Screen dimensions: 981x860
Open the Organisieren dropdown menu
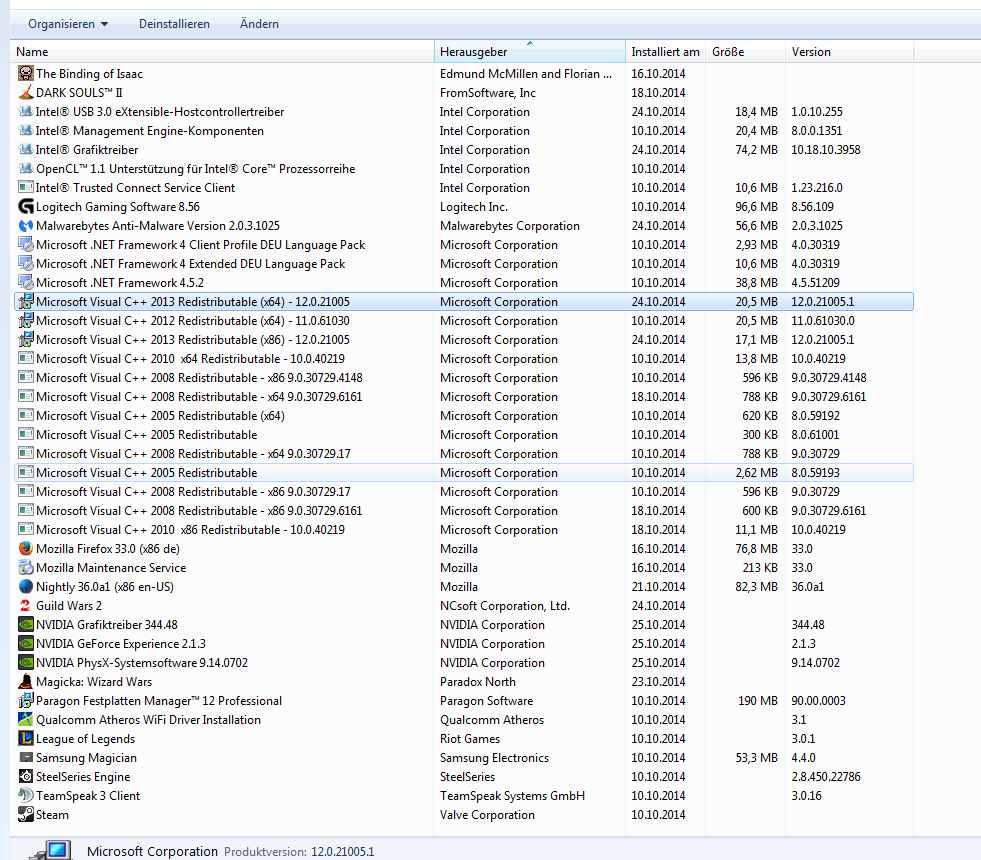point(68,24)
